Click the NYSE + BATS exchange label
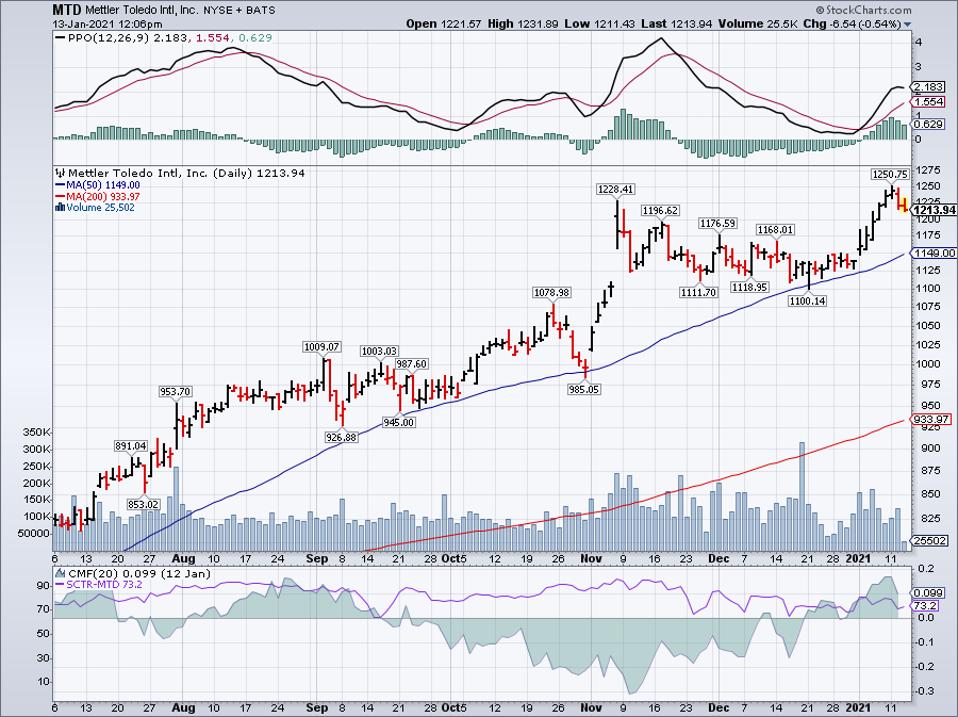The image size is (958, 717). tap(238, 10)
